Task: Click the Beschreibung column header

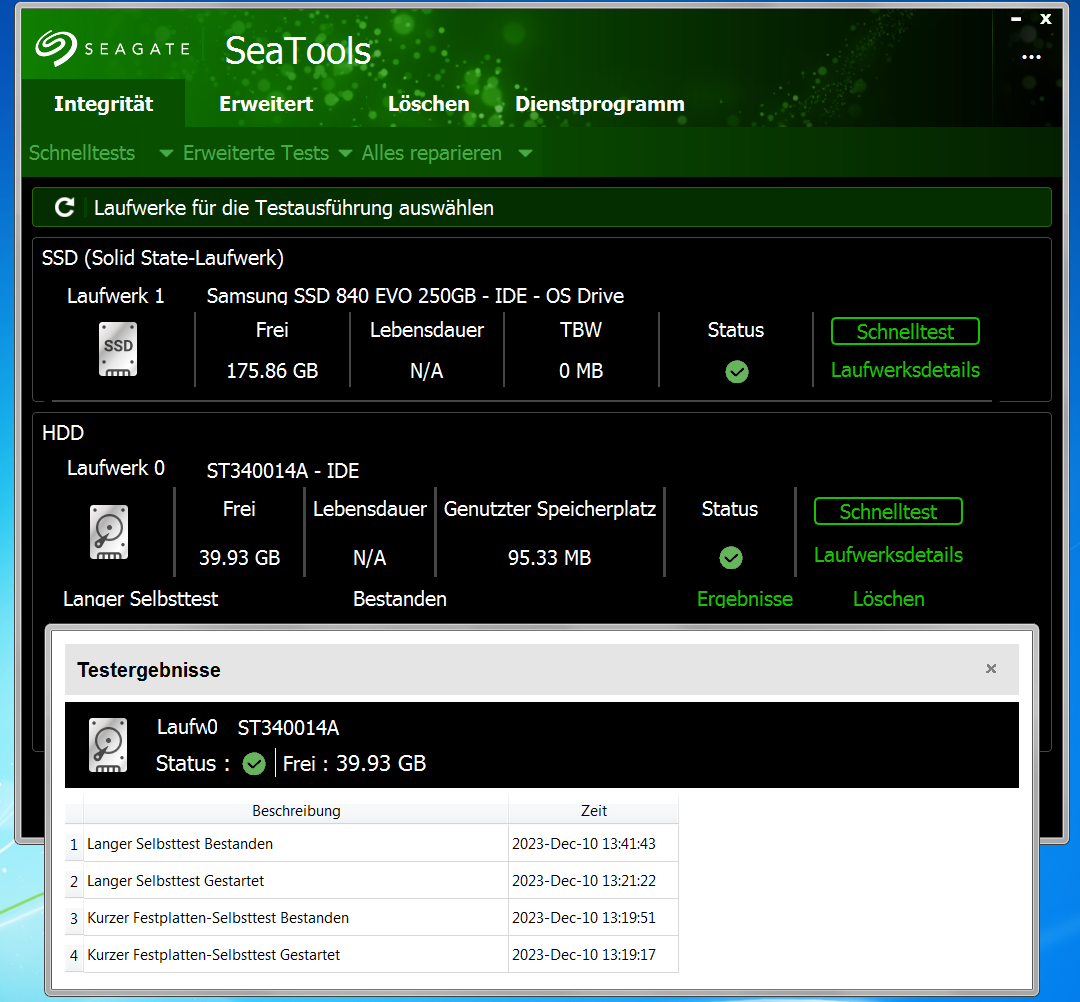Action: (296, 811)
